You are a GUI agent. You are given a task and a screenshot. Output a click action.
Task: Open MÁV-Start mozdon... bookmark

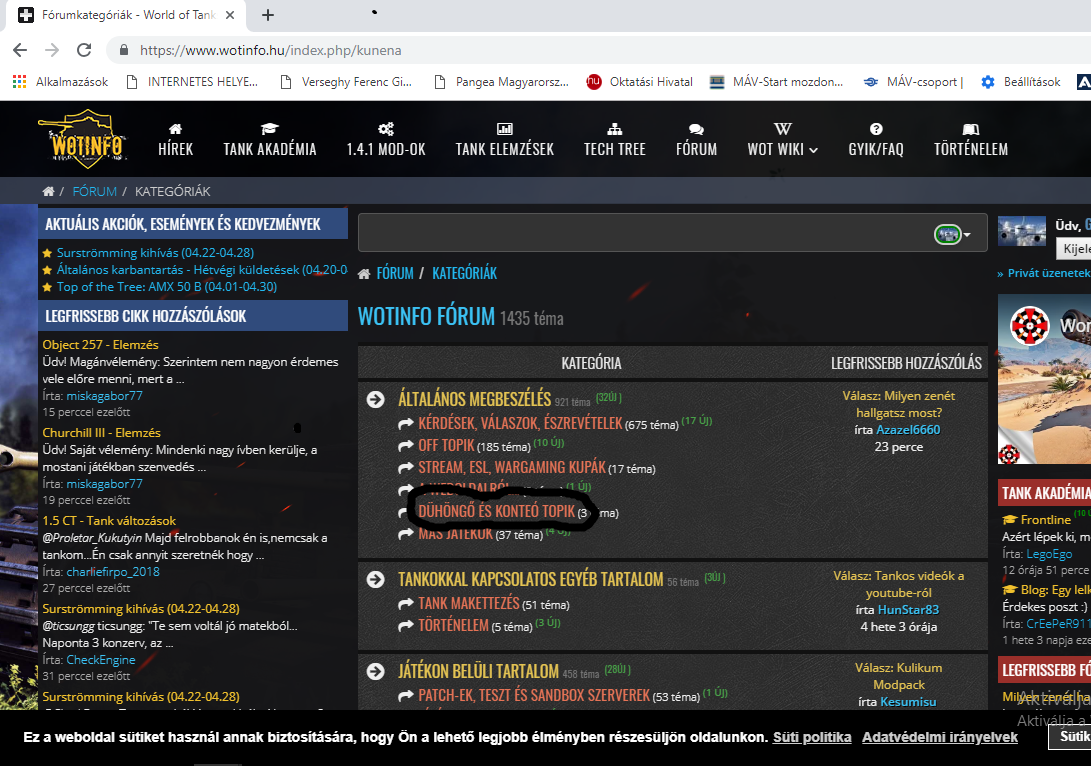point(776,82)
